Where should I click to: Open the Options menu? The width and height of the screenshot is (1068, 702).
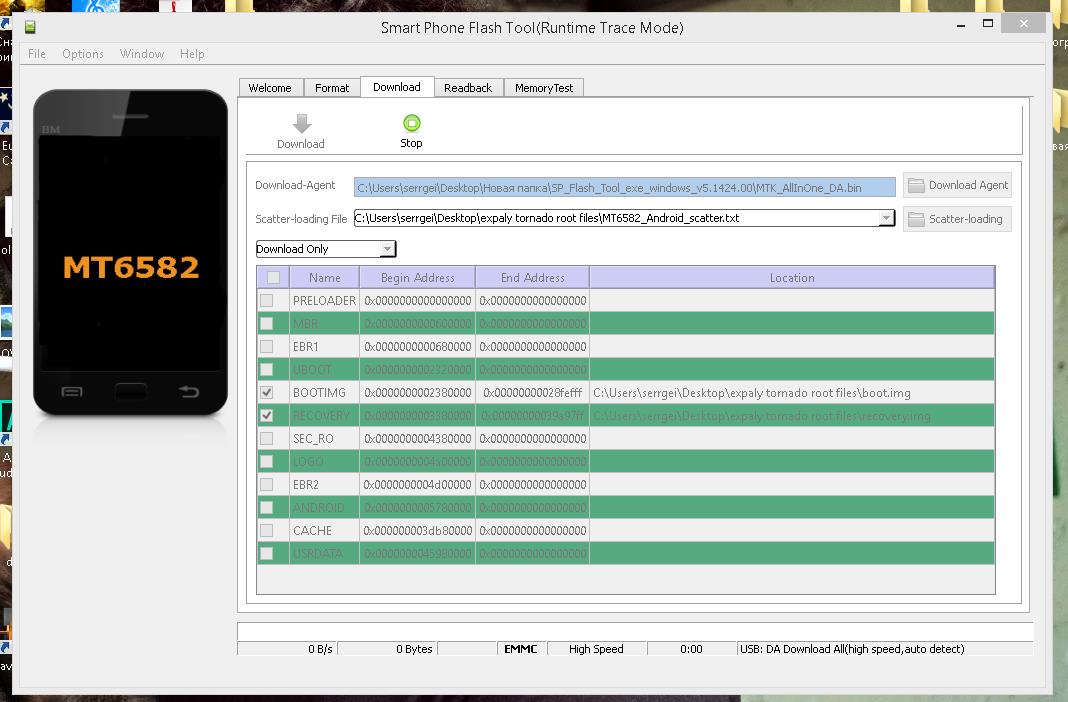tap(83, 54)
